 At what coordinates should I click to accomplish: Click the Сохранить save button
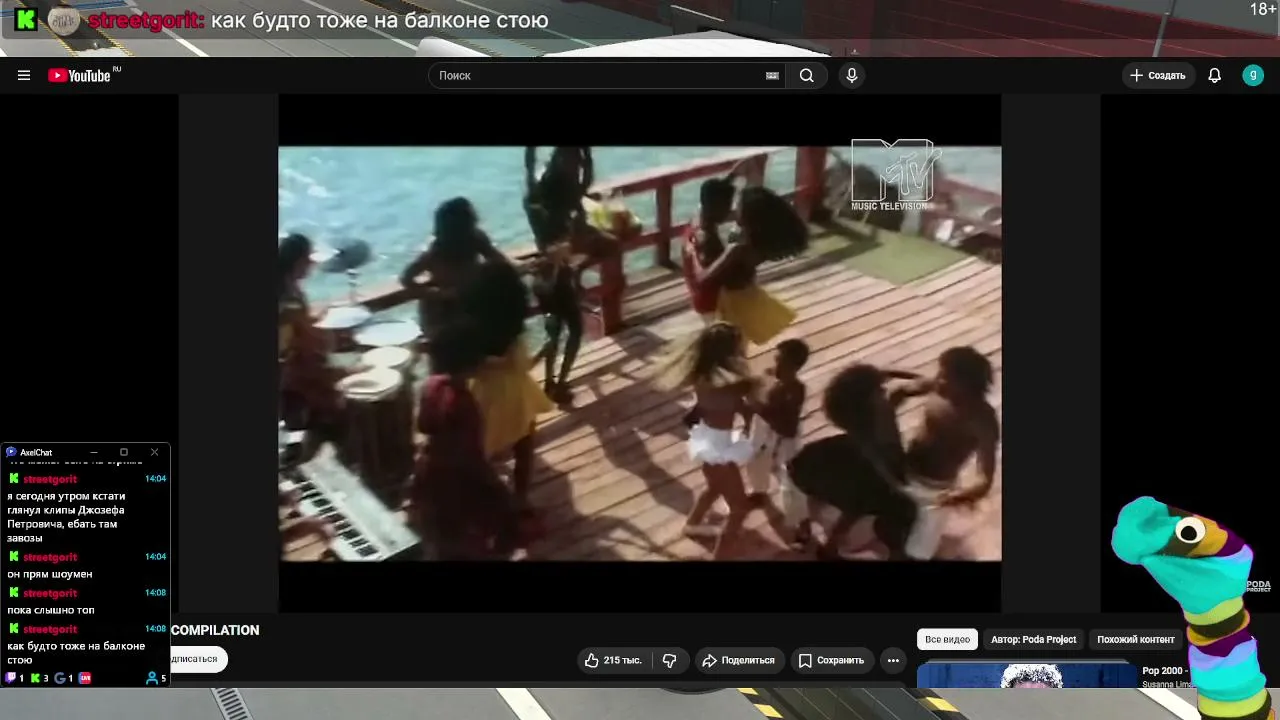point(832,660)
